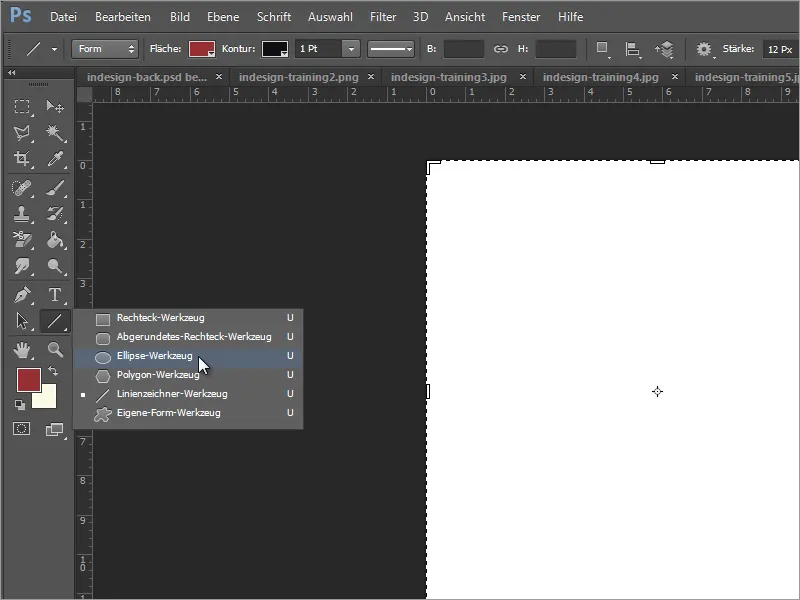
Task: Choose Abgerundetes-Rechteck-Werkzeug from flyout
Action: (188, 337)
